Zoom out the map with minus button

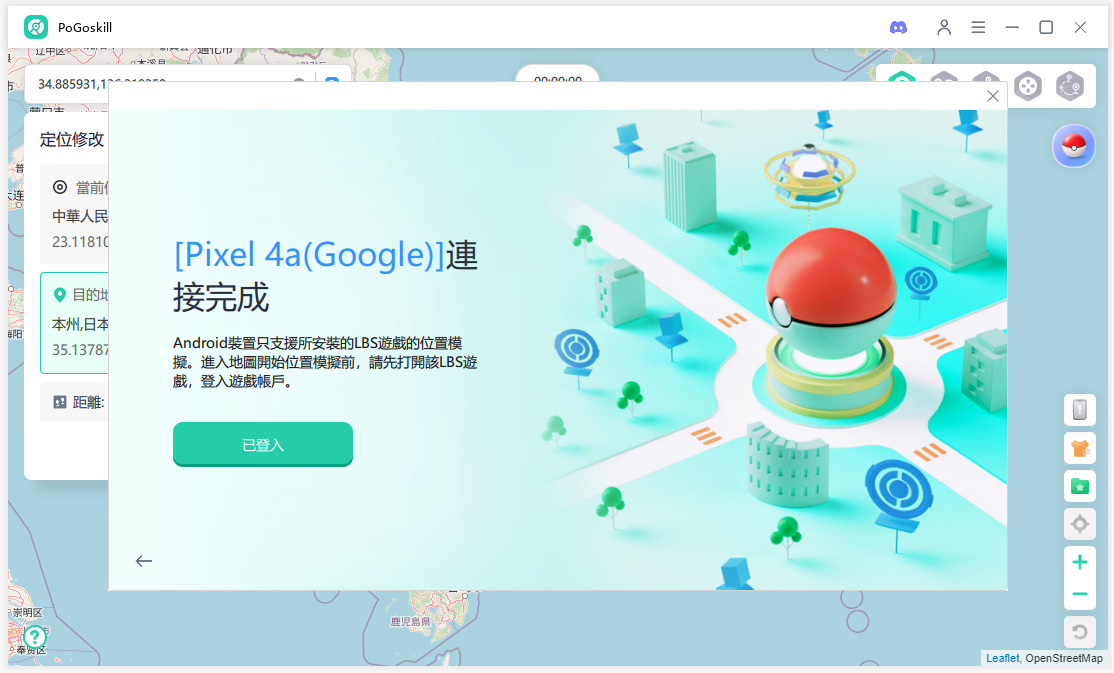tap(1079, 594)
